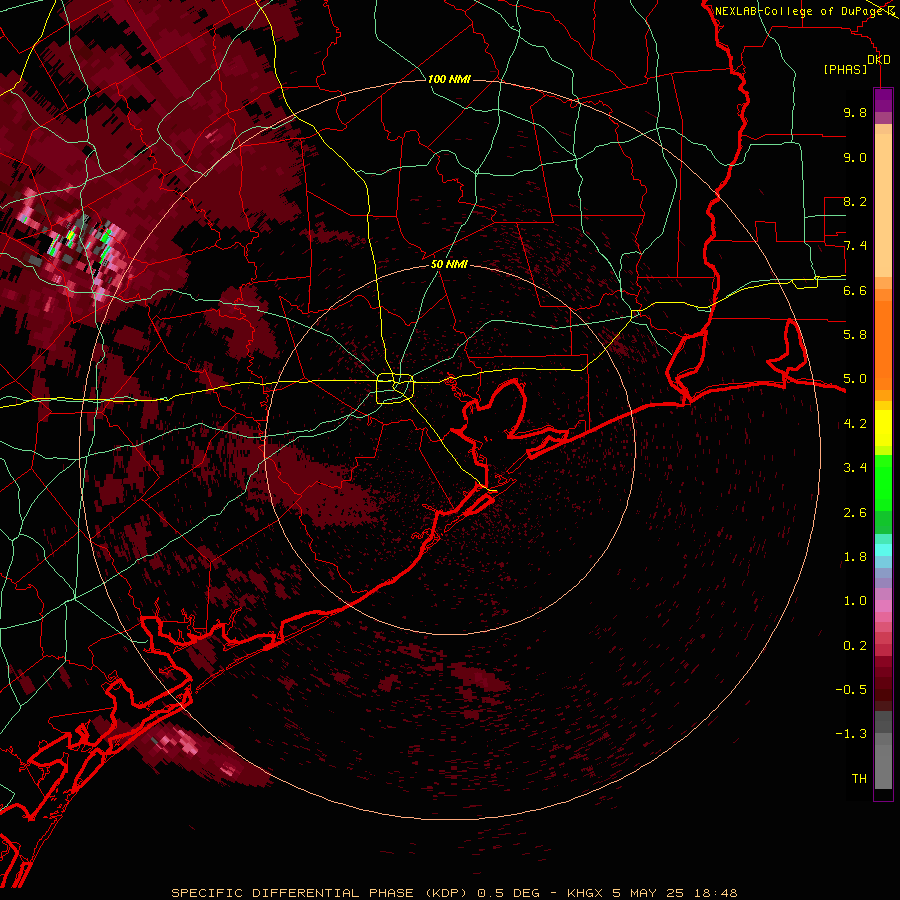Pick the cyan segment of the color bar
Screen dimensions: 900x900
click(x=883, y=549)
